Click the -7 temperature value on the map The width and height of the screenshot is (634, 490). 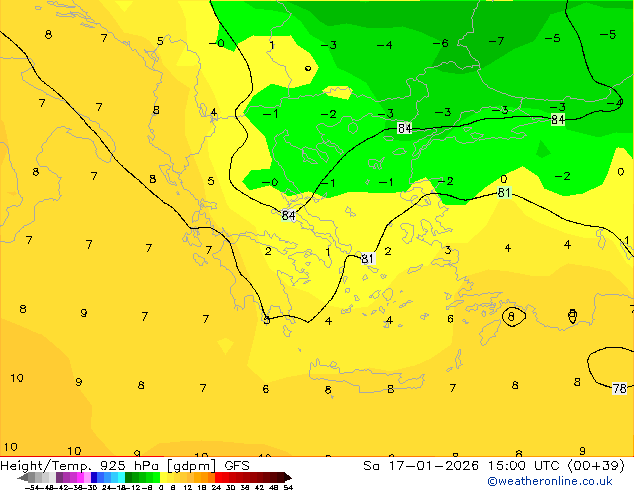coord(496,41)
